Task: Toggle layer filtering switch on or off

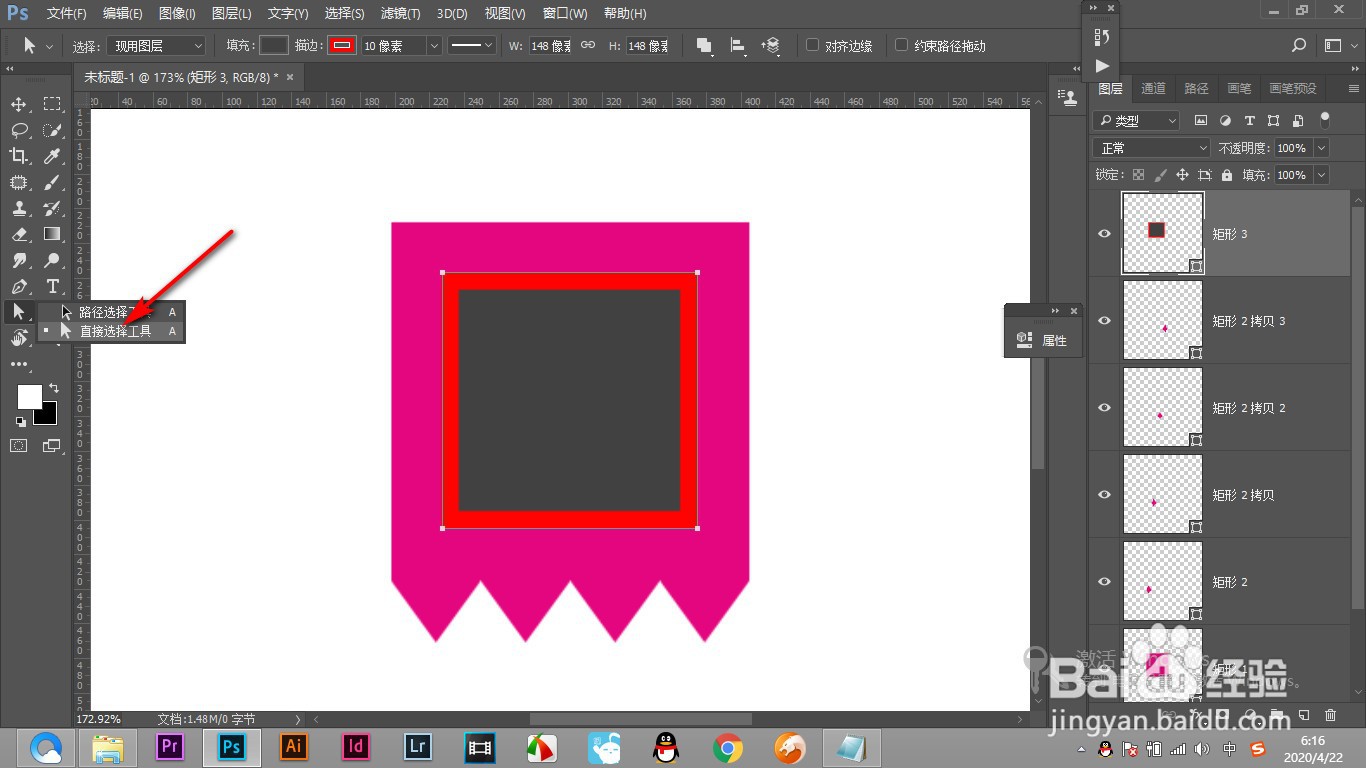Action: coord(1325,119)
